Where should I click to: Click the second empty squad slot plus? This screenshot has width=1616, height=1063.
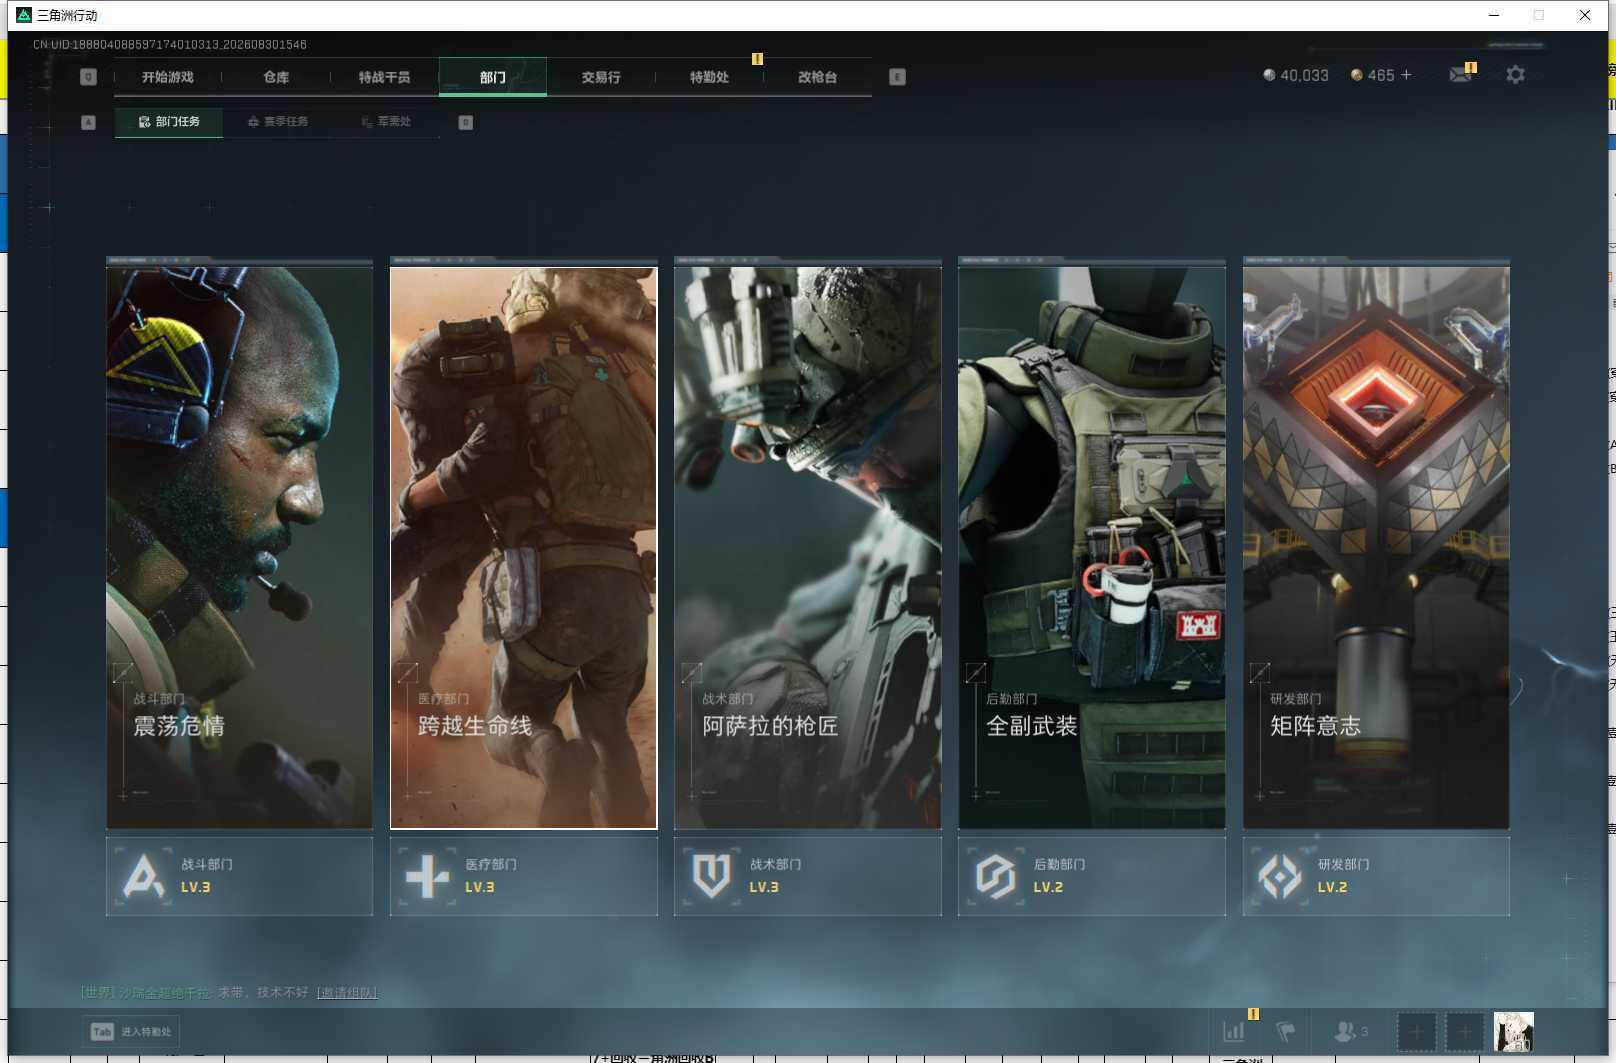tap(1465, 1031)
